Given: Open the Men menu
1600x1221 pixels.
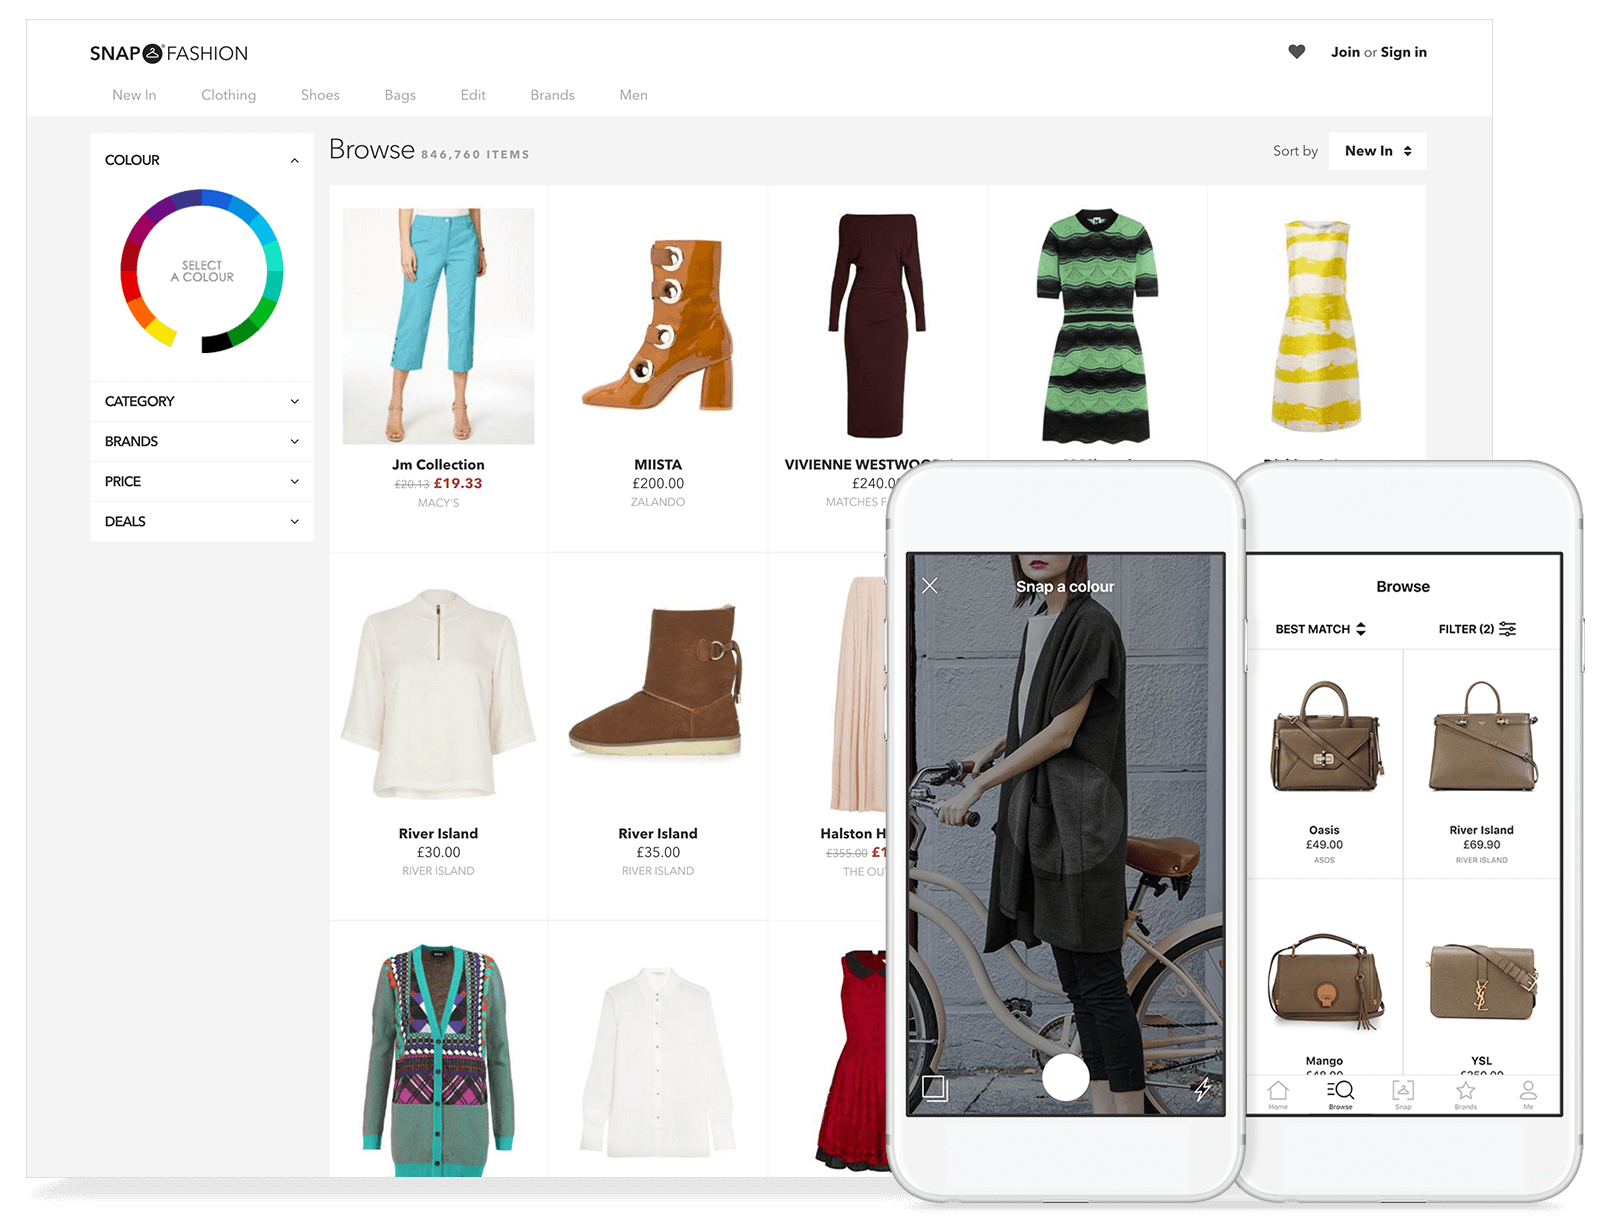Looking at the screenshot, I should click(x=633, y=95).
